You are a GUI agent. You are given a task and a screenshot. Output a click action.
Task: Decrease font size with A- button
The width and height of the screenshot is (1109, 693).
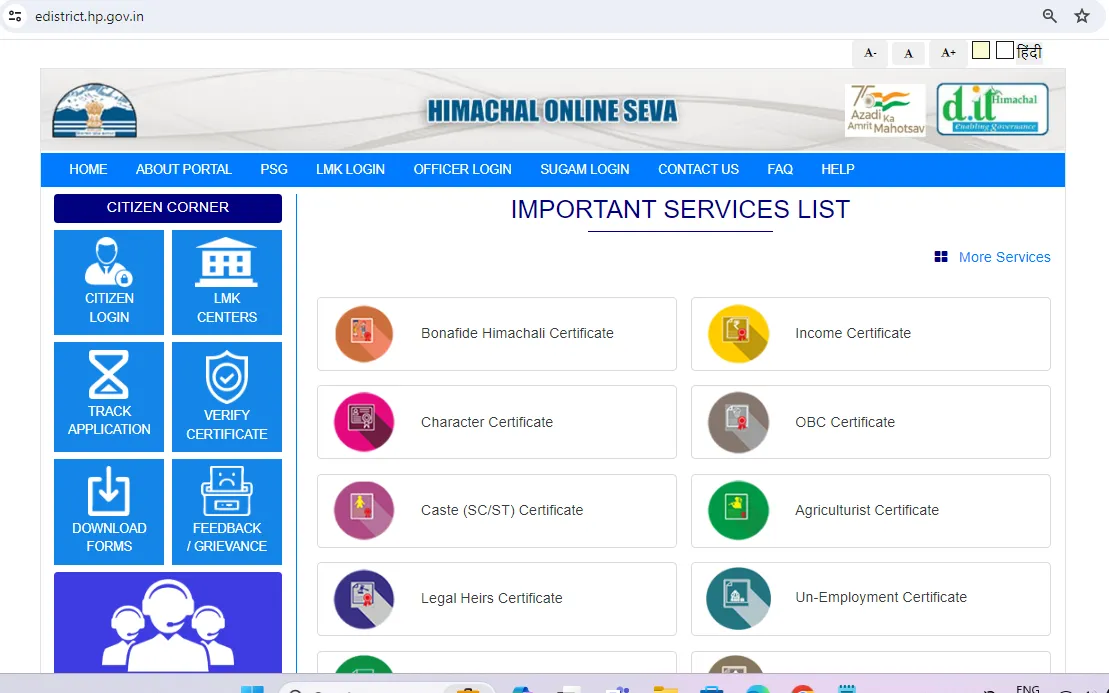tap(870, 53)
